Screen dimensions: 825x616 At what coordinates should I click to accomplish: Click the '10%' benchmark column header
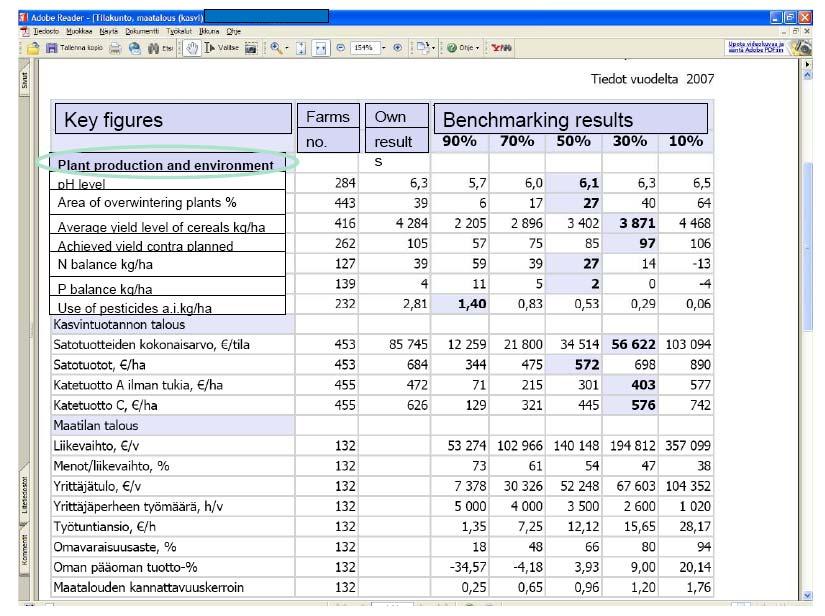[x=686, y=141]
